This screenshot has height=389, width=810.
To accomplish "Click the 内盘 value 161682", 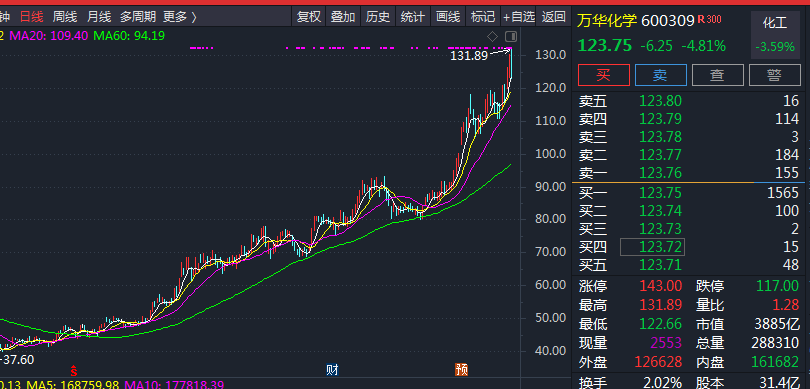I will pyautogui.click(x=775, y=362).
